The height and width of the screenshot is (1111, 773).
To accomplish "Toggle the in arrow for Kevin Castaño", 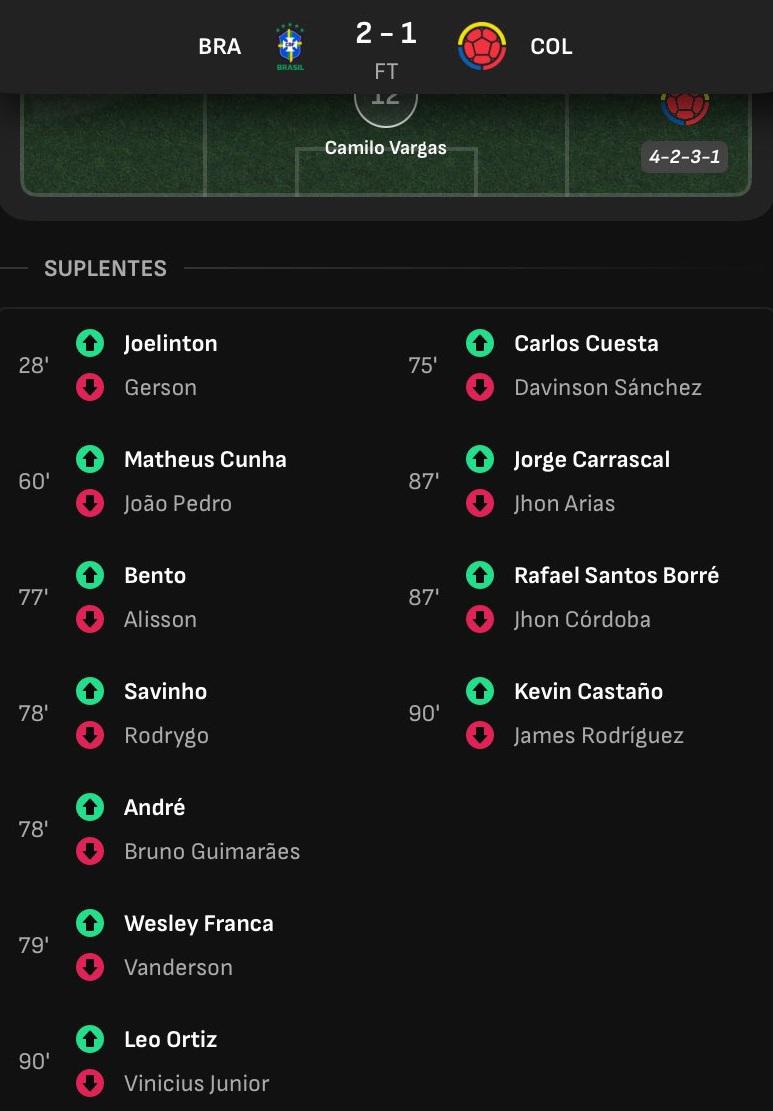I will point(480,691).
